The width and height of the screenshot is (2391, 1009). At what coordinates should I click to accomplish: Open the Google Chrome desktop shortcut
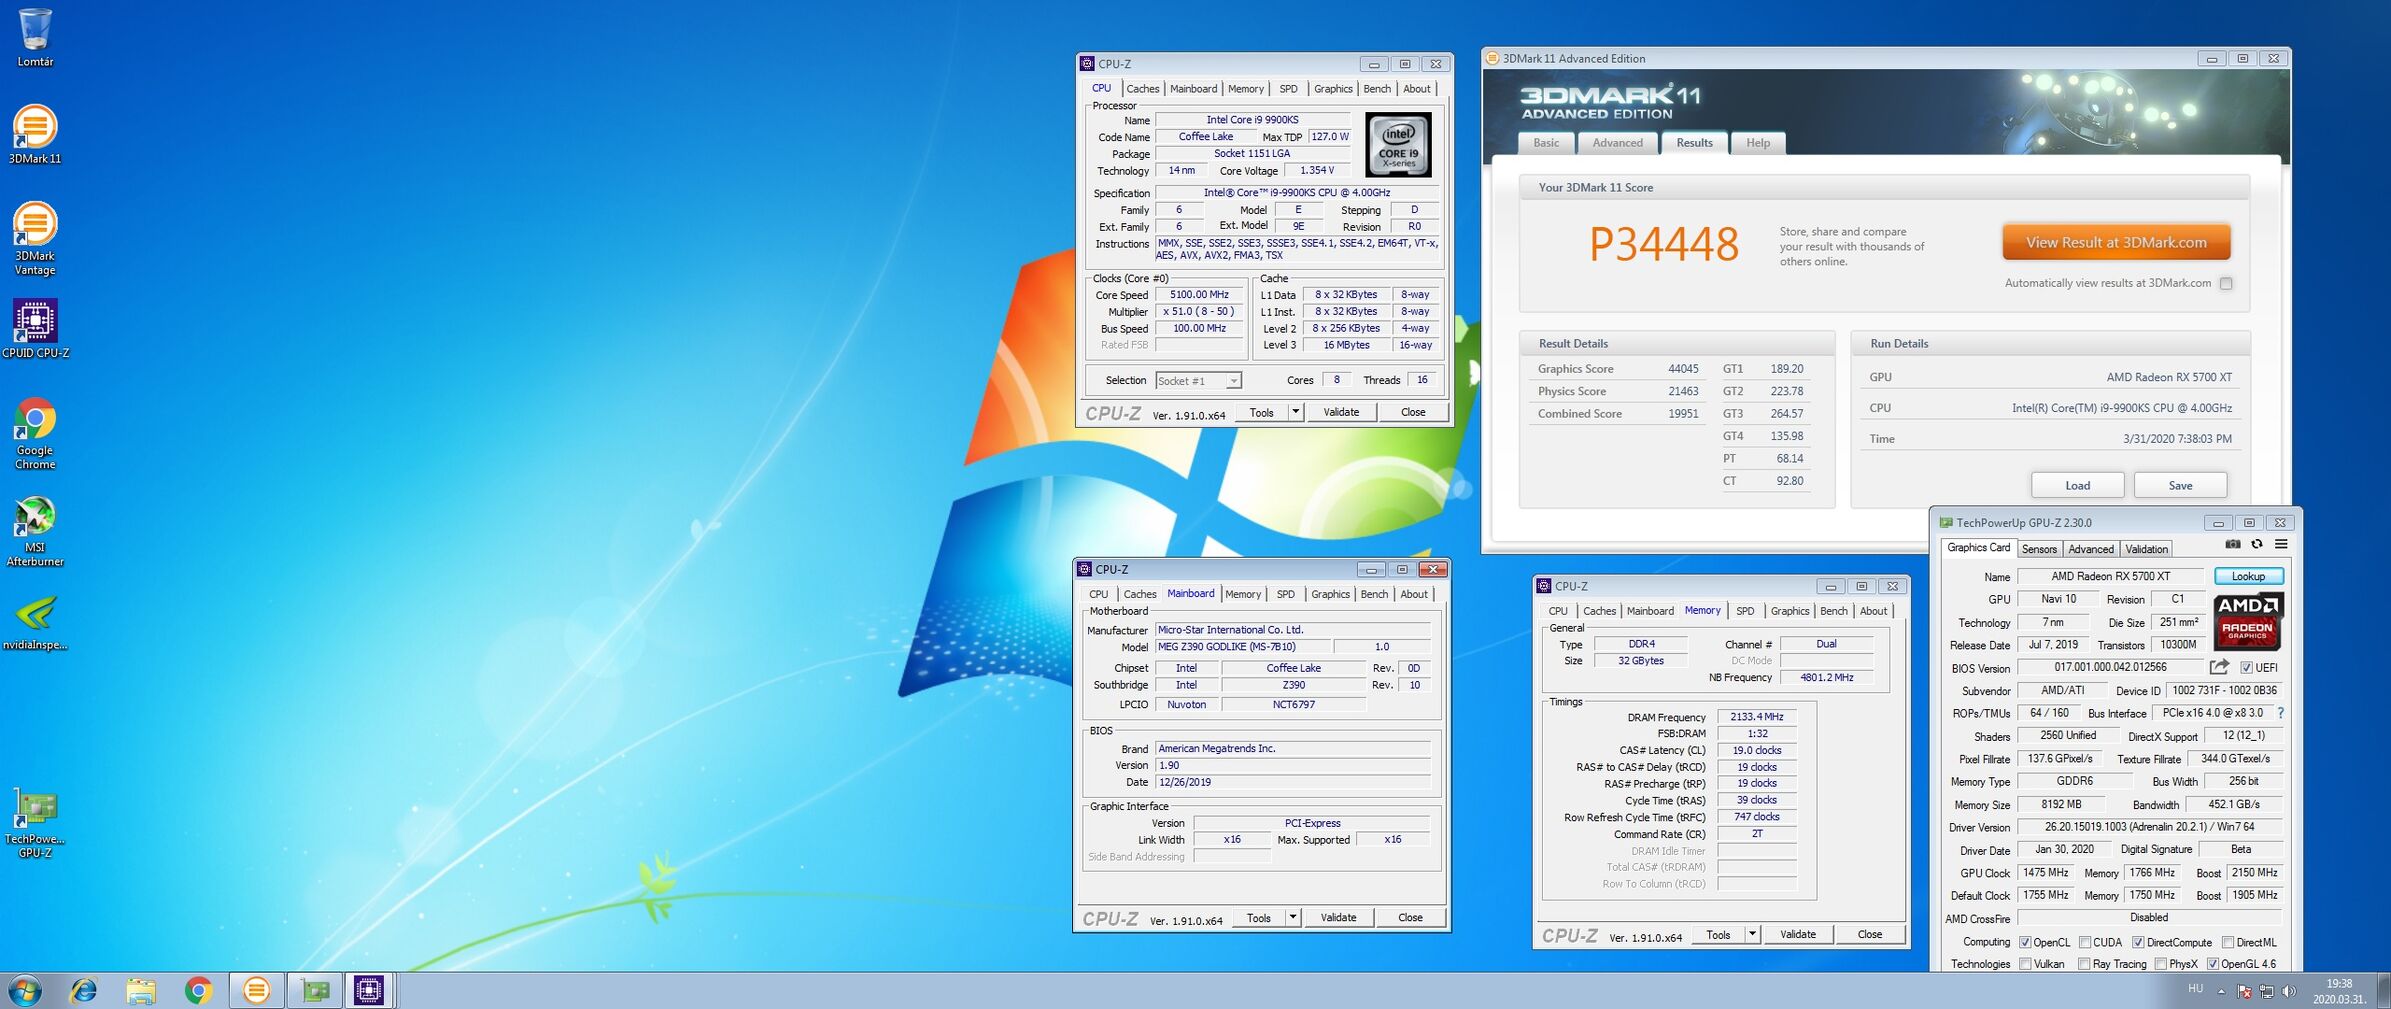point(35,433)
